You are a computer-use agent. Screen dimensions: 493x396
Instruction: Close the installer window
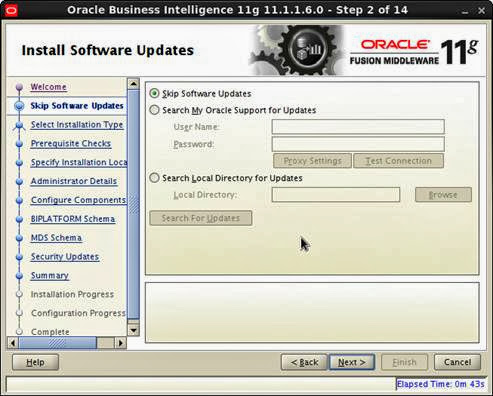coord(481,11)
